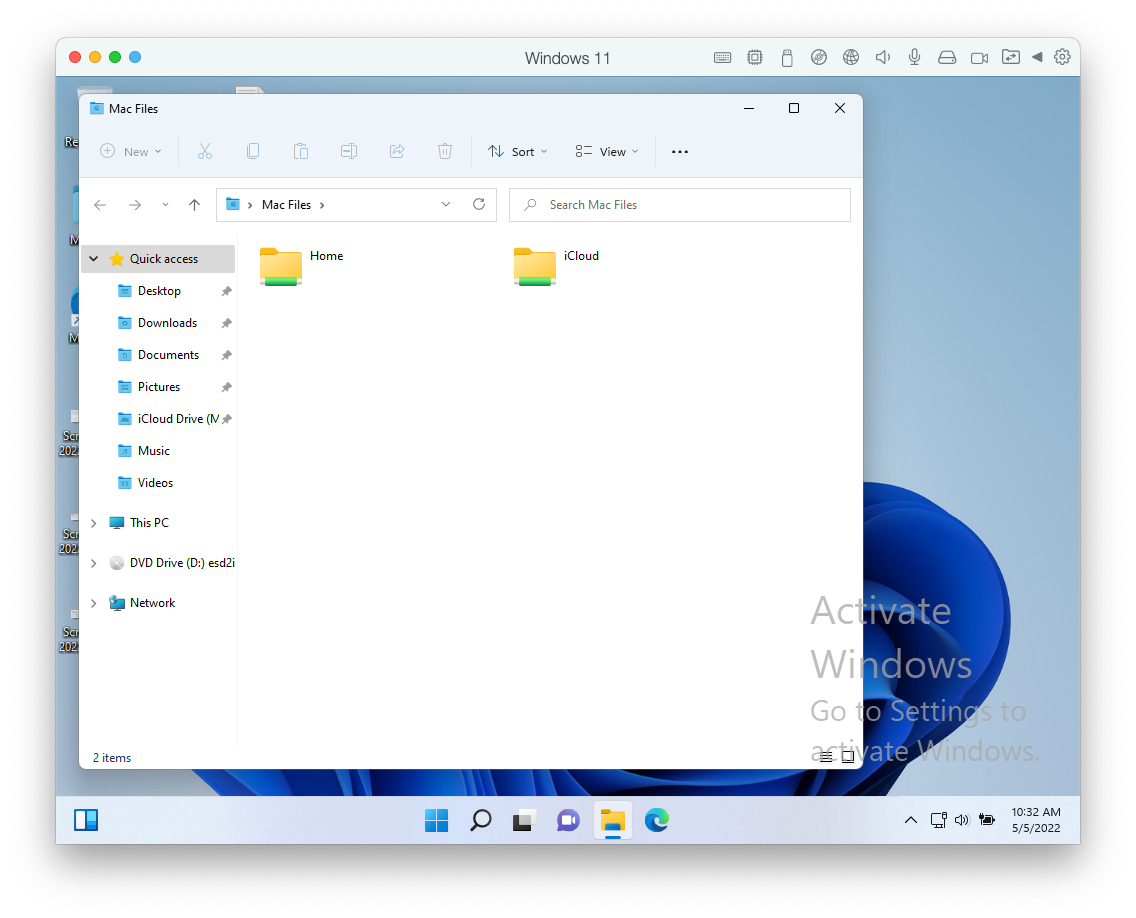This screenshot has height=918, width=1136.
Task: Click the Paste clipboard icon
Action: [x=301, y=151]
